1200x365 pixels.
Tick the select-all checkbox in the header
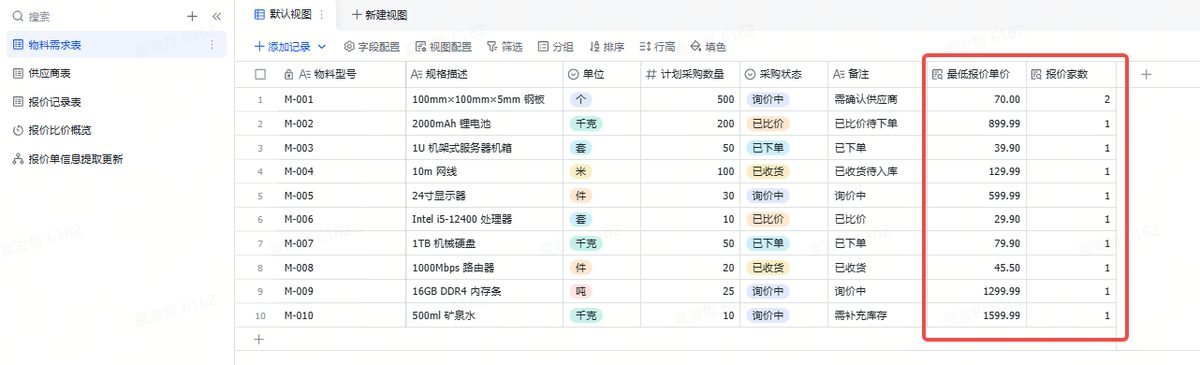pyautogui.click(x=261, y=74)
